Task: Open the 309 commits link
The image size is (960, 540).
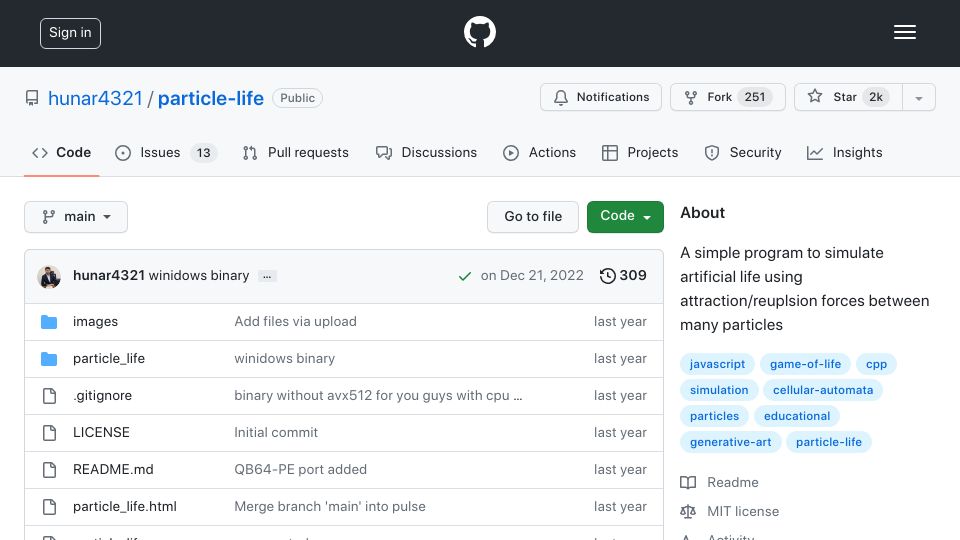Action: coord(623,276)
